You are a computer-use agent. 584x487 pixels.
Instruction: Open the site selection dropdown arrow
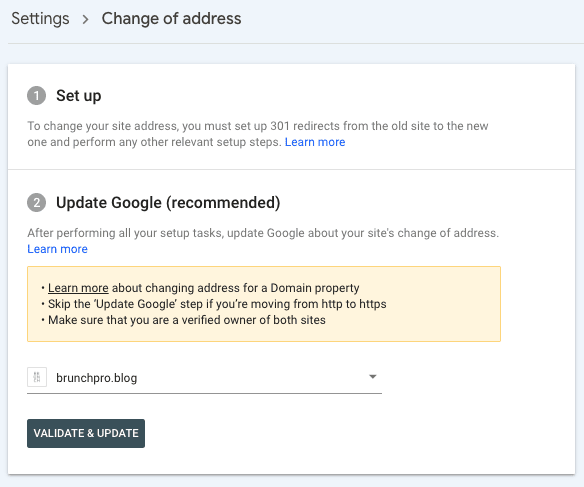coord(372,377)
